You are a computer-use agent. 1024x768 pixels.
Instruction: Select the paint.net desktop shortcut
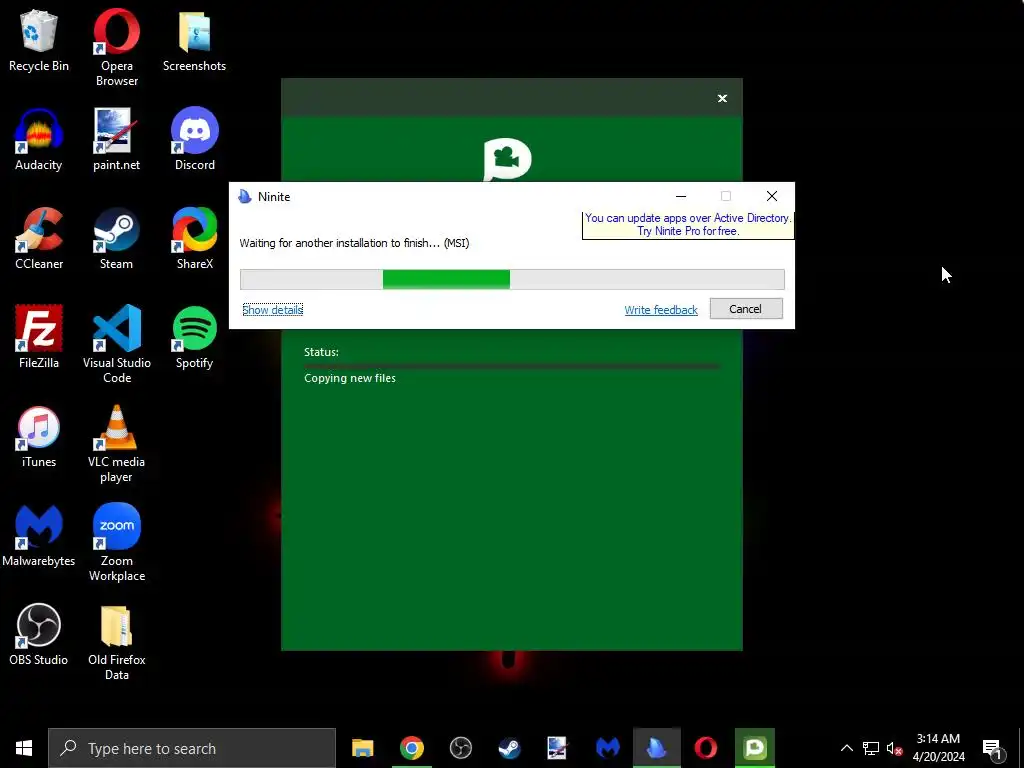click(116, 139)
